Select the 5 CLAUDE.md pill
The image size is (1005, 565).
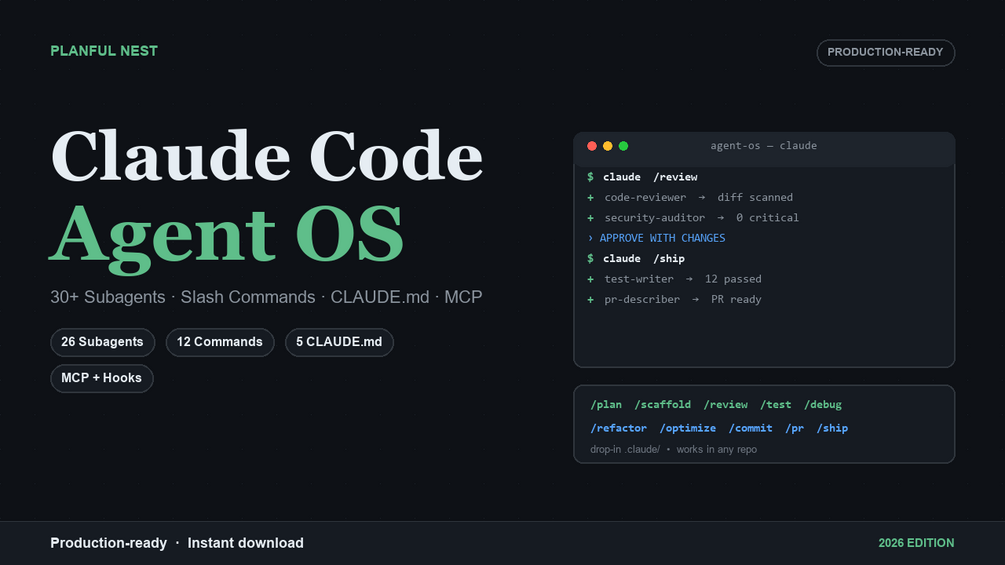(339, 342)
